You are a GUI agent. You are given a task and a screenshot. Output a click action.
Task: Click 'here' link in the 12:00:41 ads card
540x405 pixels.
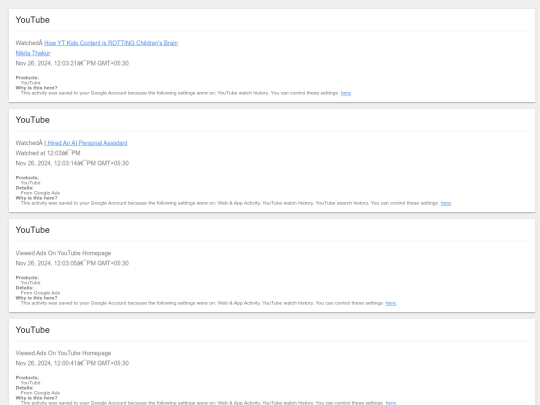(391, 403)
